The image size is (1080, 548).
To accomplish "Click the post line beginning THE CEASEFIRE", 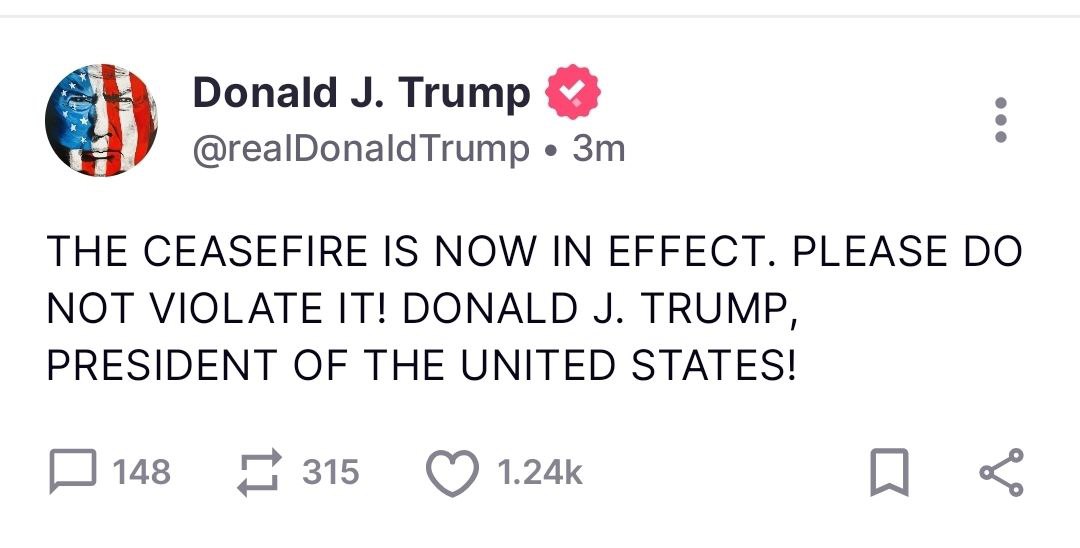I will [534, 250].
